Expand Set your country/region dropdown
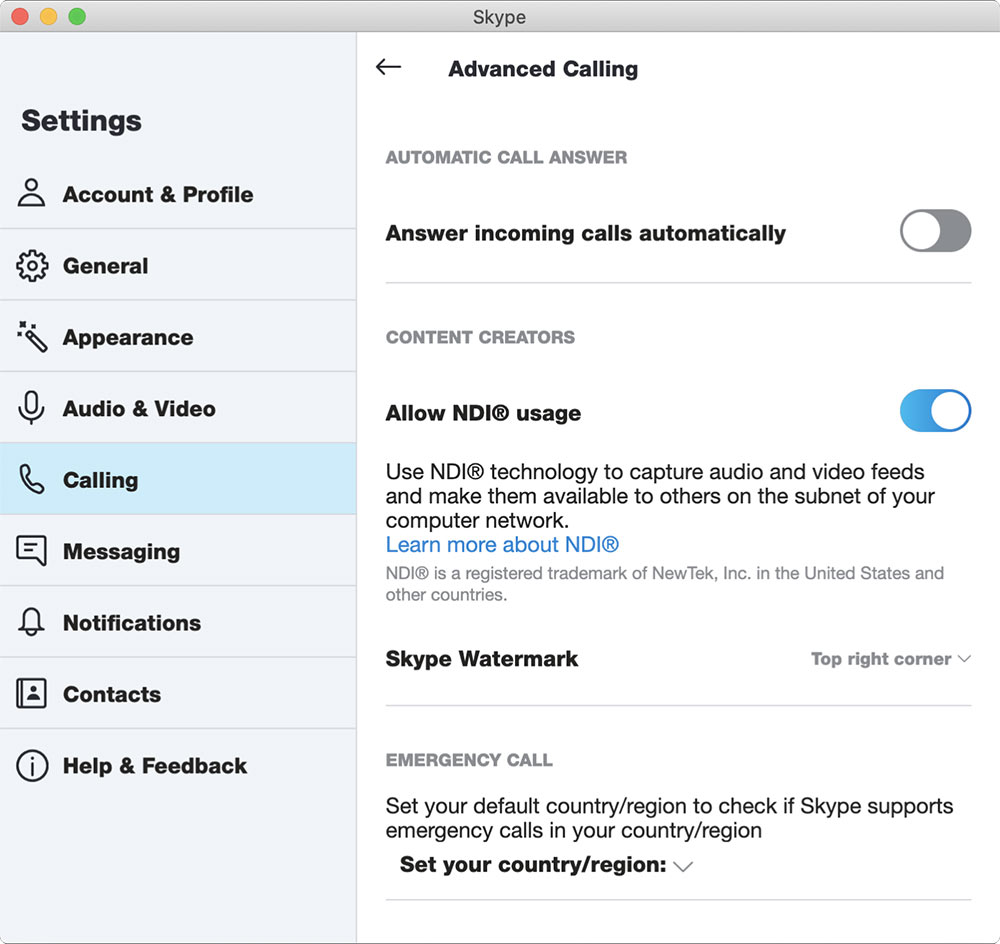 pyautogui.click(x=546, y=865)
